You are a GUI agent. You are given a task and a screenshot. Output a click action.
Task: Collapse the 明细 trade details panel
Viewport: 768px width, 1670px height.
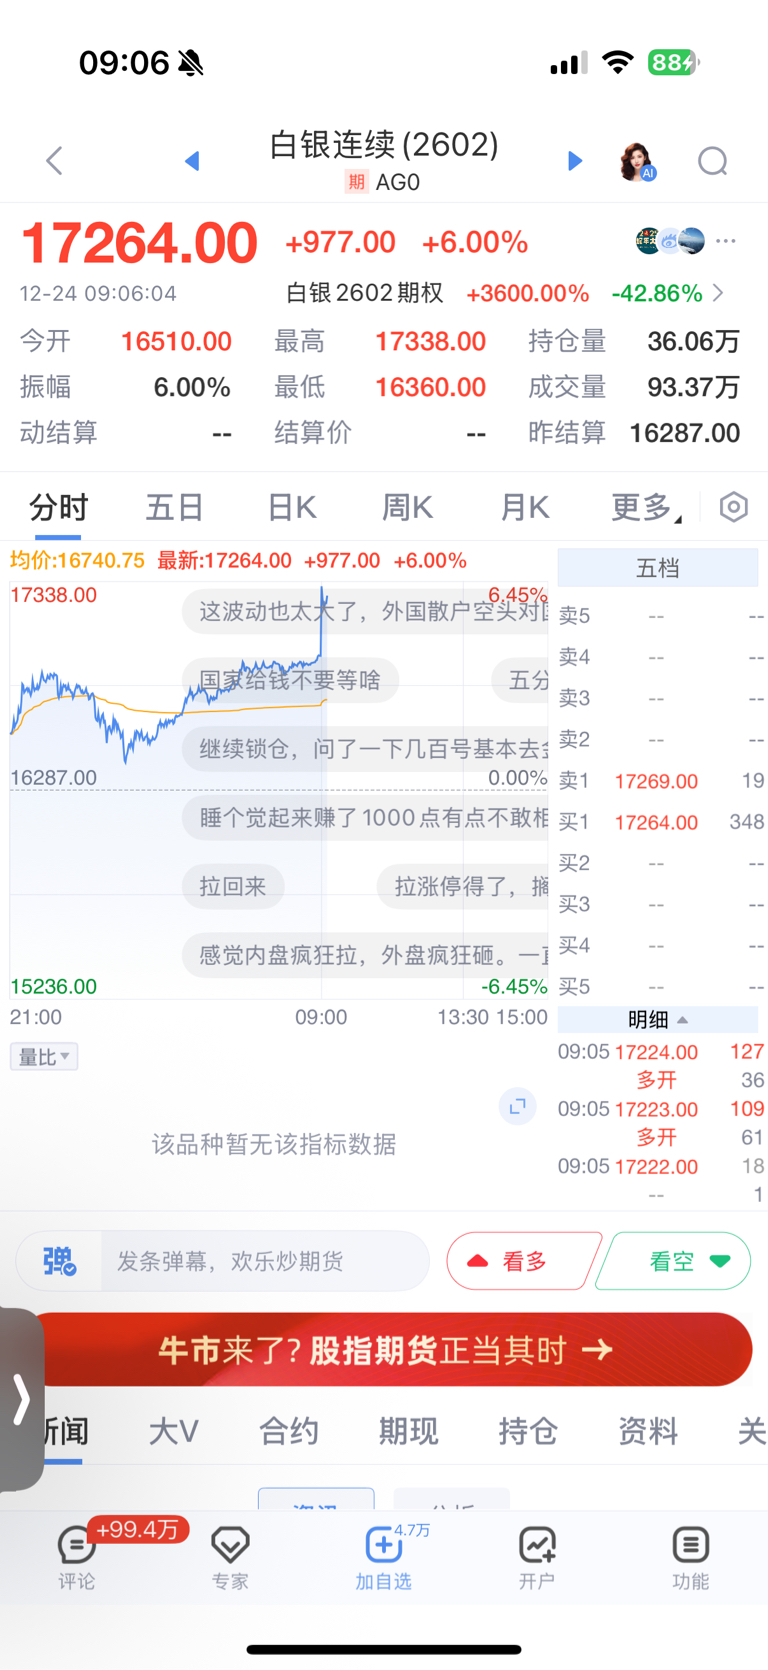[657, 1020]
